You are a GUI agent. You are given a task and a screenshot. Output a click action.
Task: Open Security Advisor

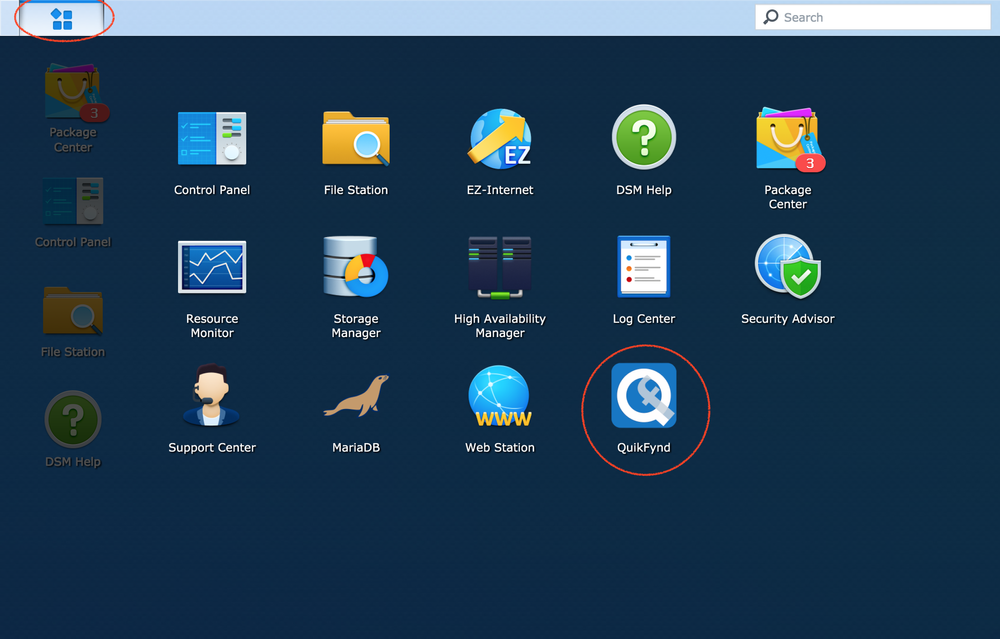[788, 281]
